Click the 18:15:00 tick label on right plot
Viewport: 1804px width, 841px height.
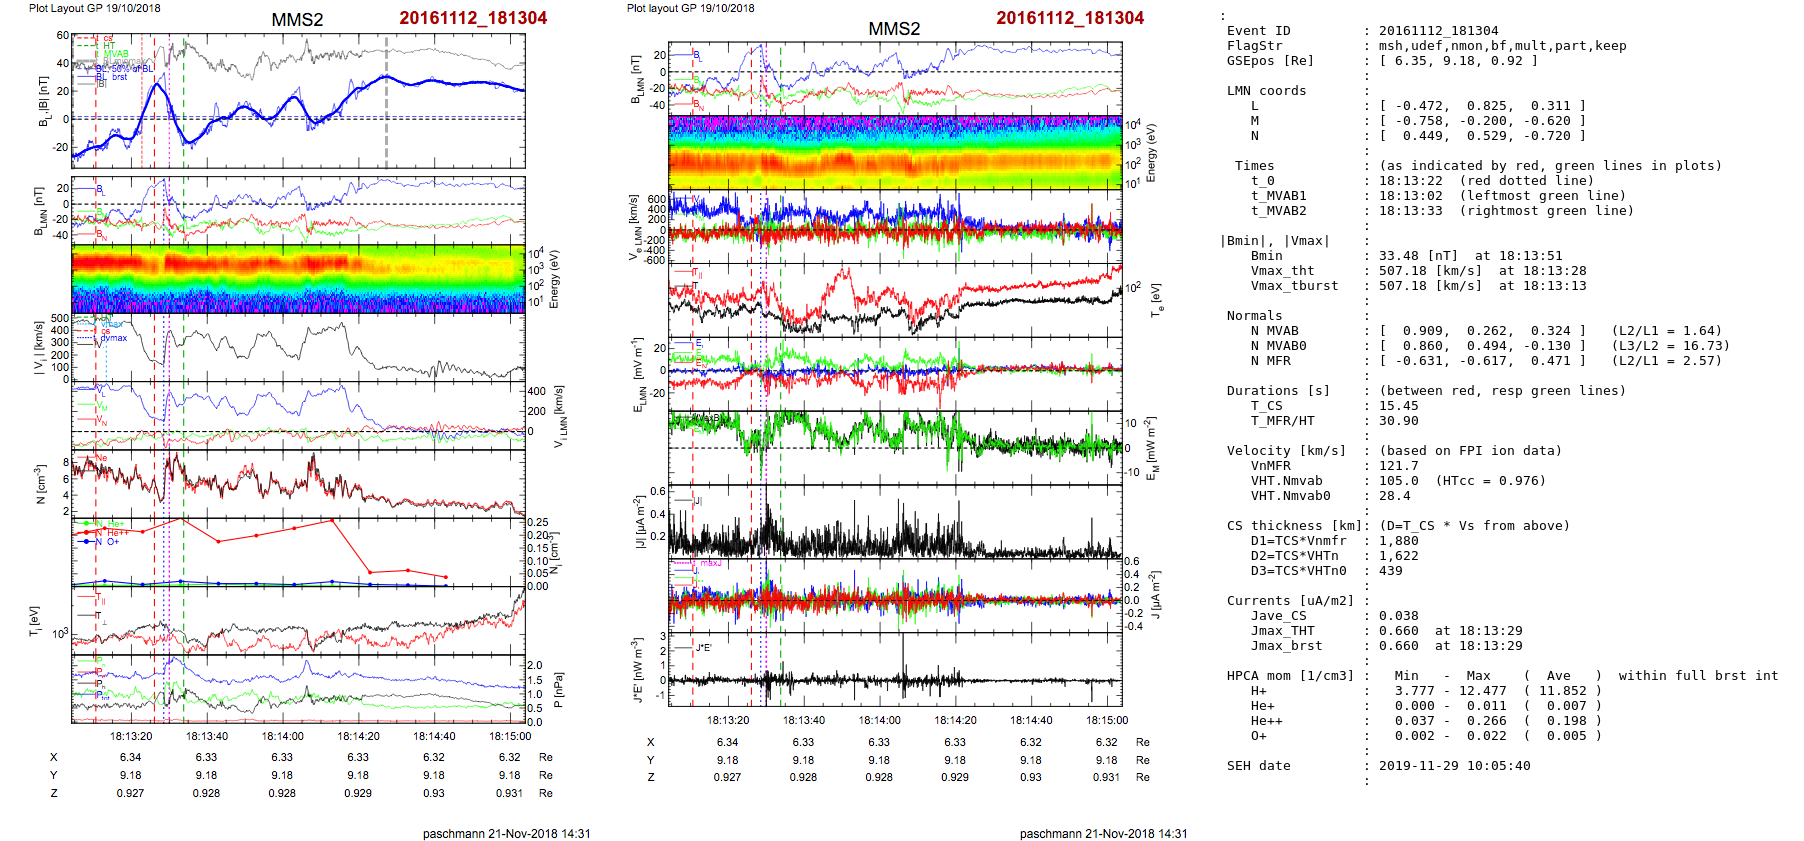[1106, 720]
